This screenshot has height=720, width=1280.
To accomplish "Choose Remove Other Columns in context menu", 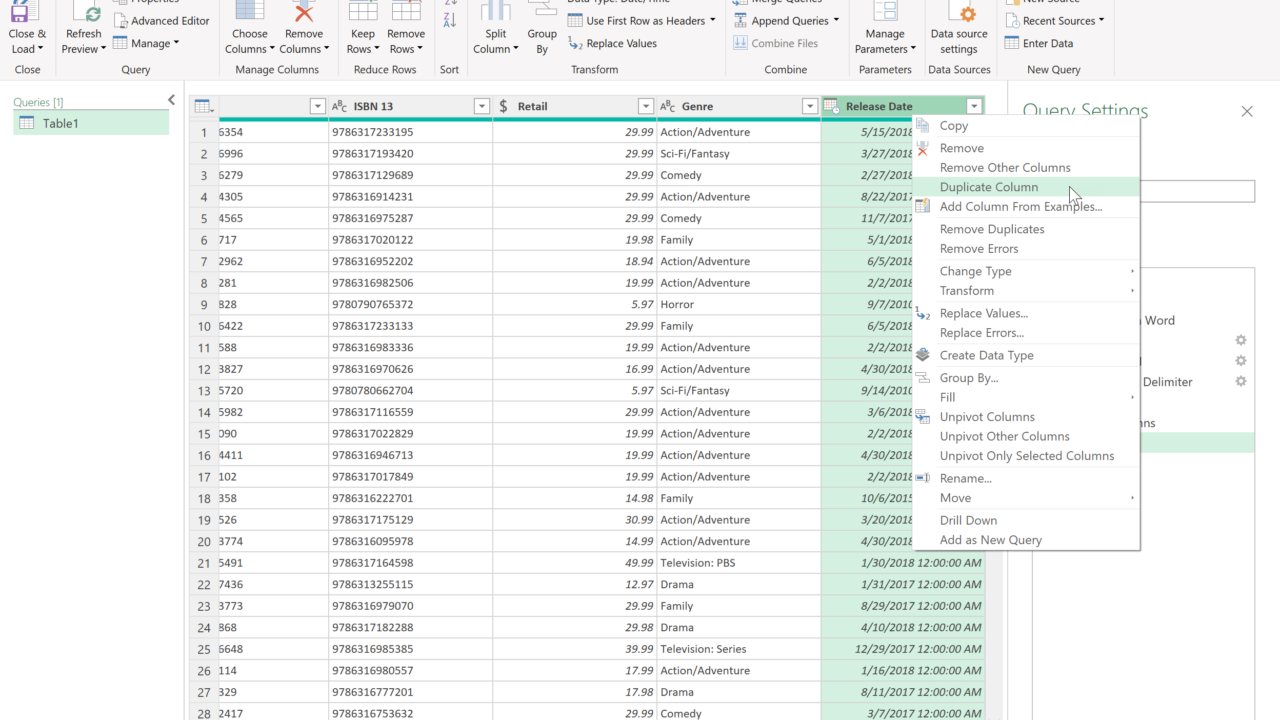I will click(x=1004, y=168).
